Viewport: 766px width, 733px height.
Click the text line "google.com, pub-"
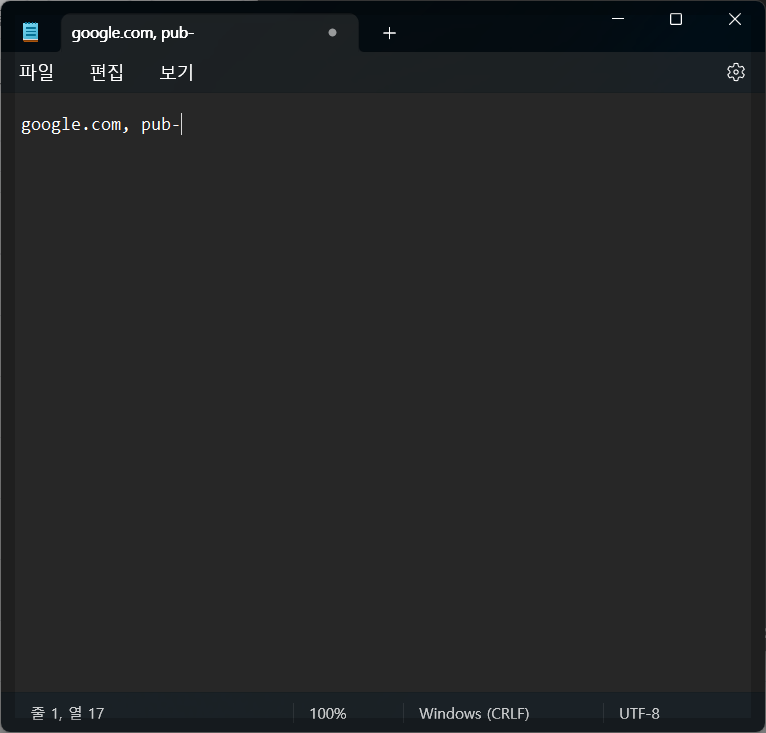(101, 125)
